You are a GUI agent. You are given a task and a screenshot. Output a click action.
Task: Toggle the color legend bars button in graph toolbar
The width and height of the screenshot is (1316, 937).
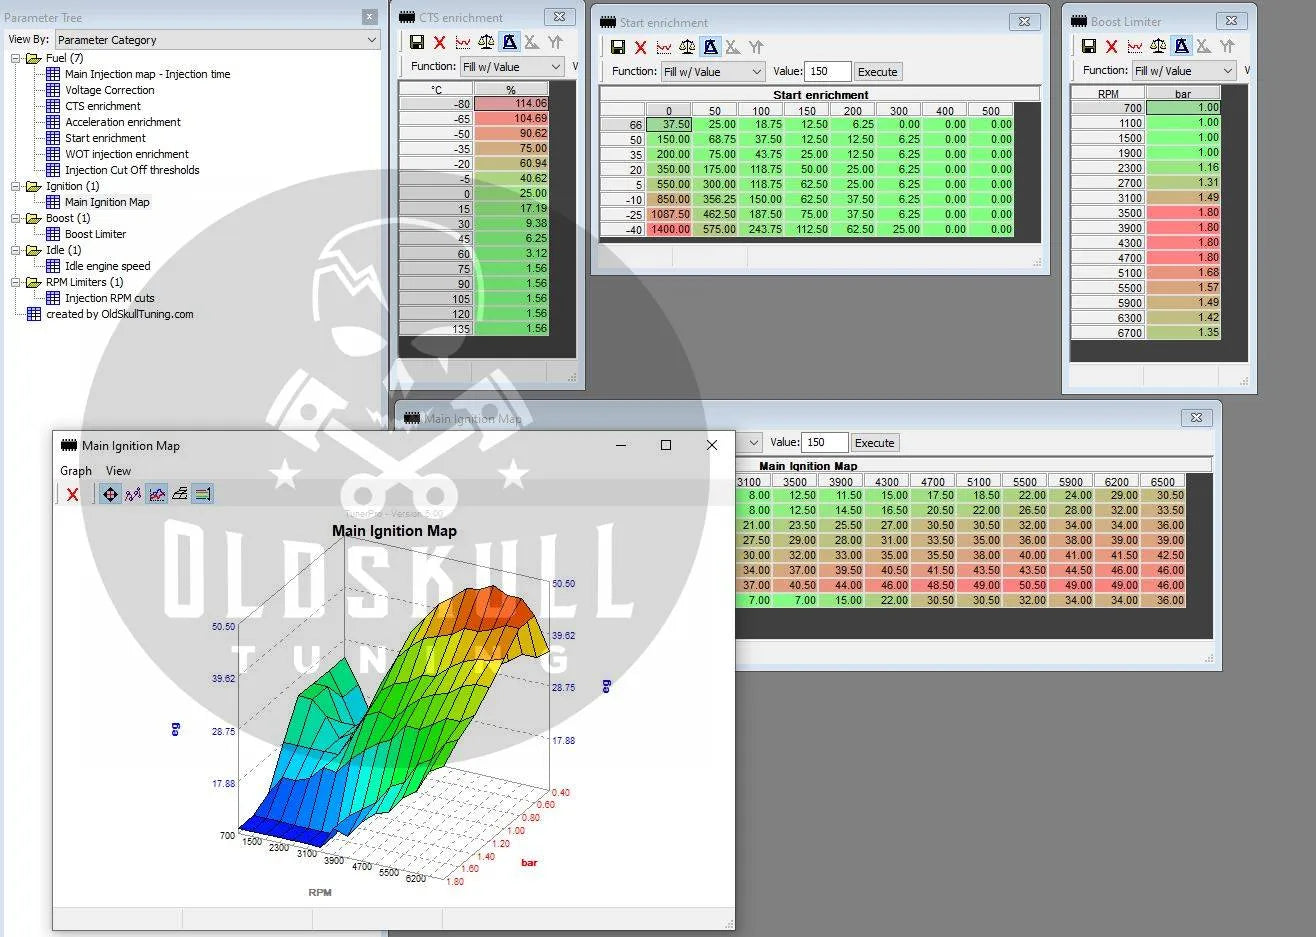point(202,494)
